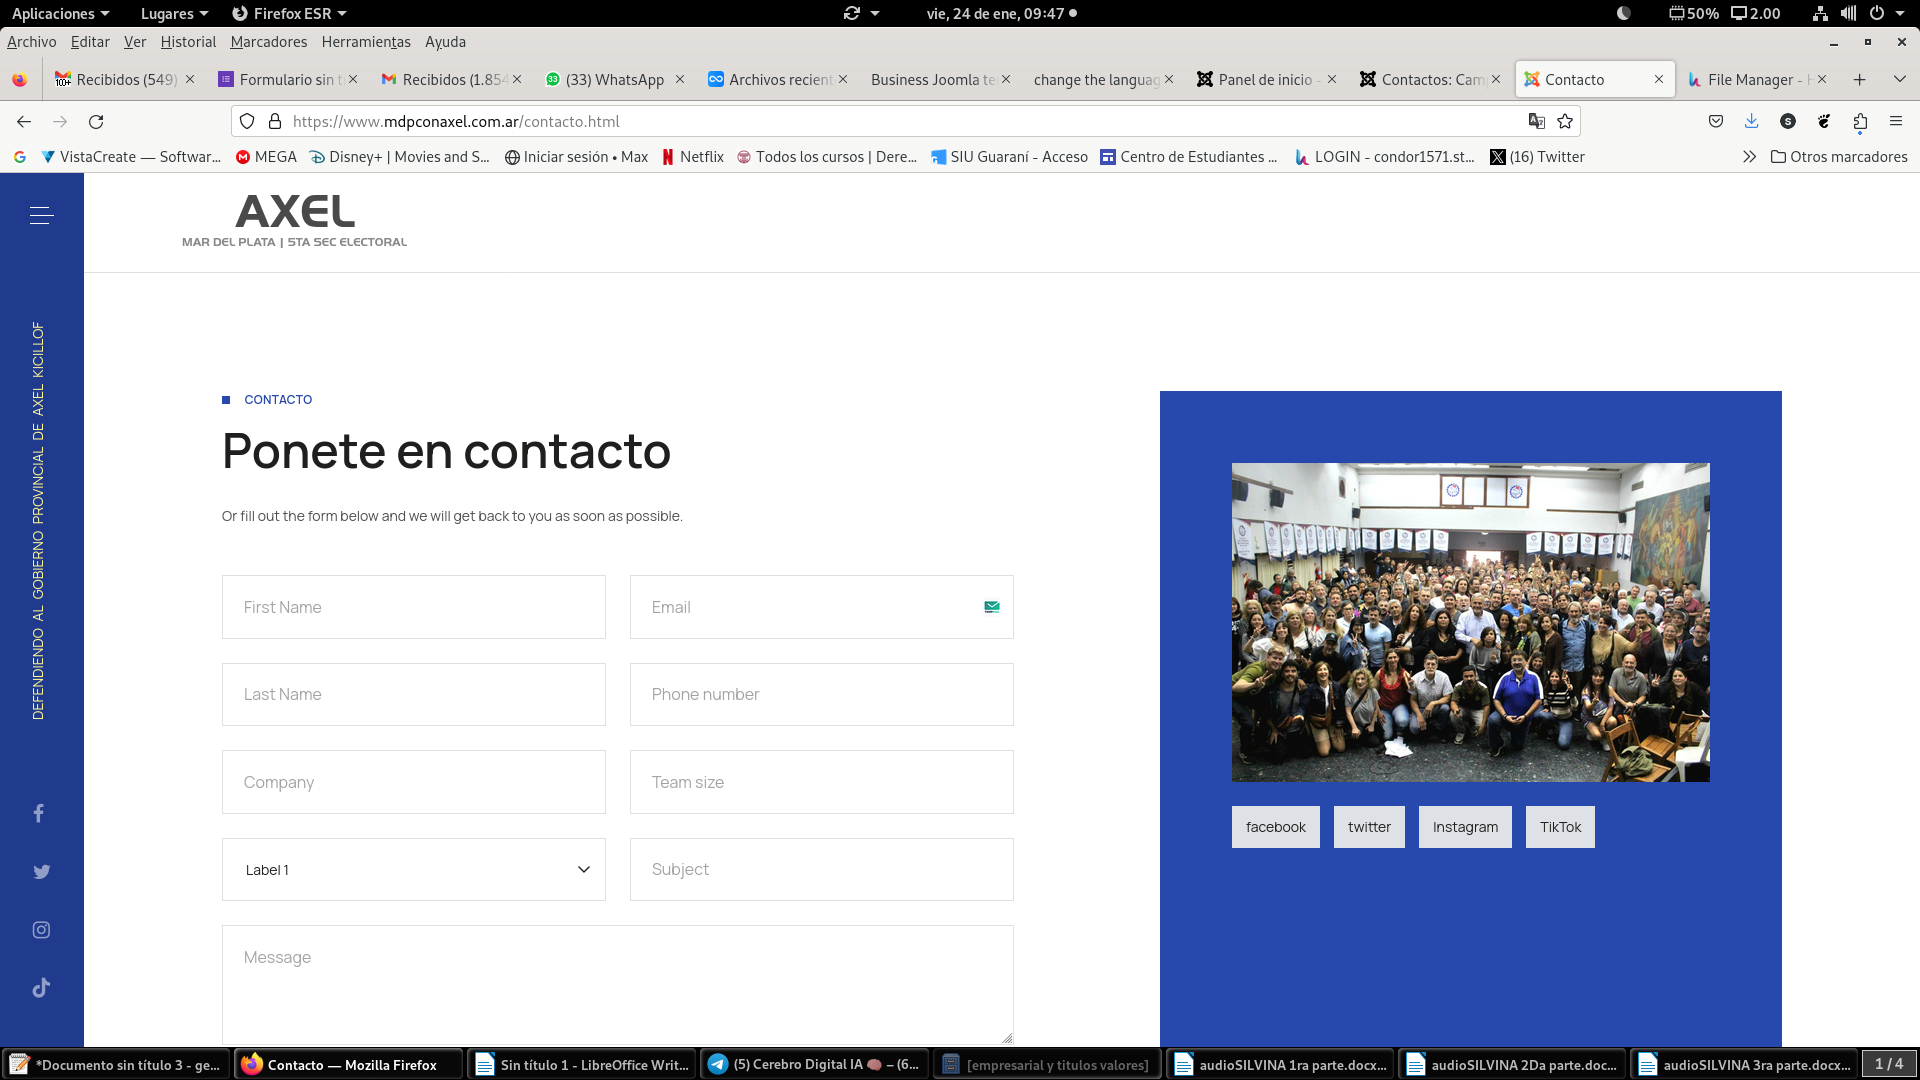Open the Firefox downloads panel
1920x1080 pixels.
click(x=1751, y=121)
